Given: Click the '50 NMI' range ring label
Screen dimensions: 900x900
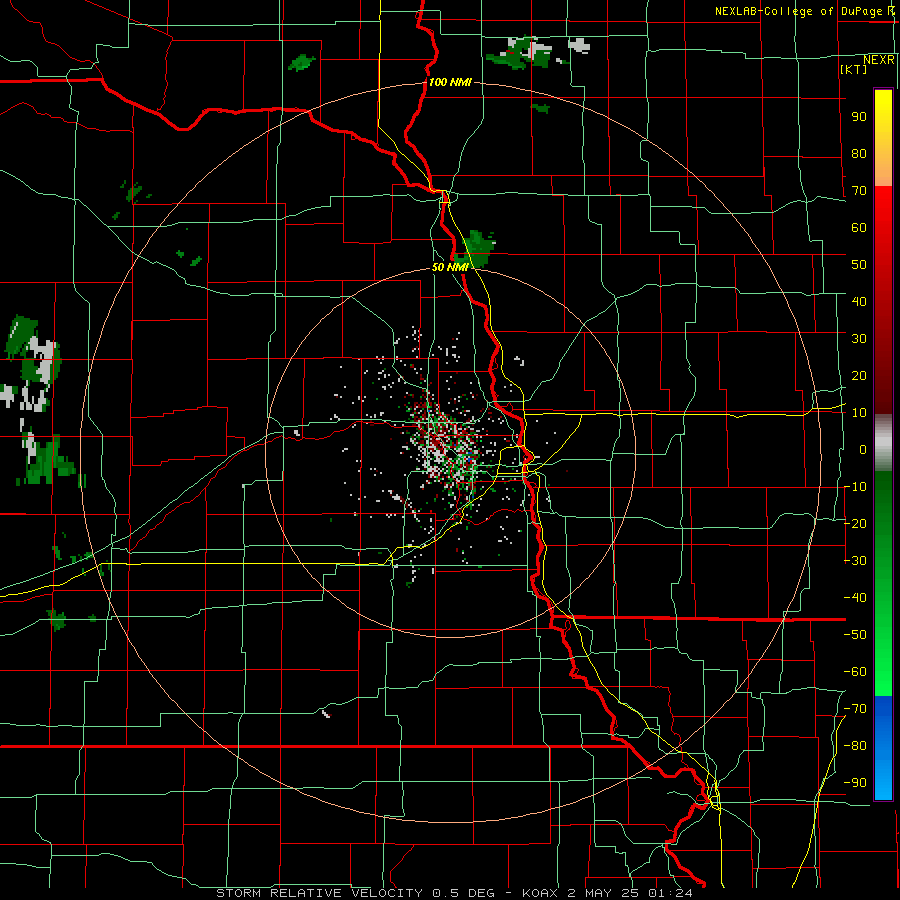Looking at the screenshot, I should [450, 267].
